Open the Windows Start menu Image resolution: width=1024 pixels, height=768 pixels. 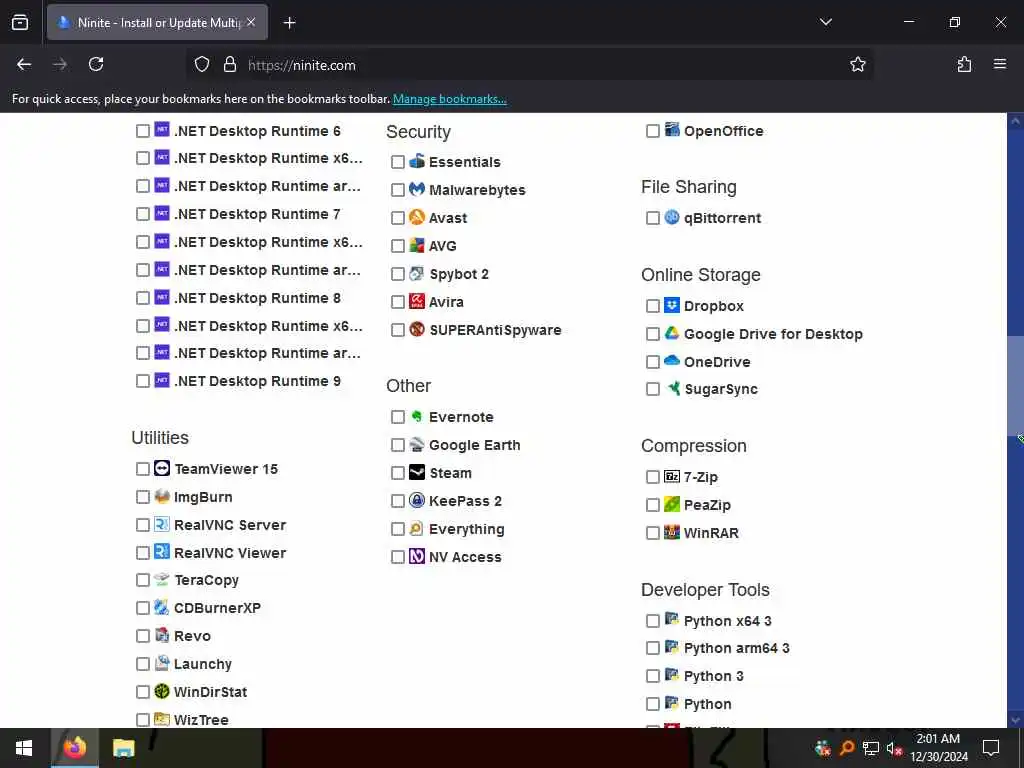pos(24,748)
